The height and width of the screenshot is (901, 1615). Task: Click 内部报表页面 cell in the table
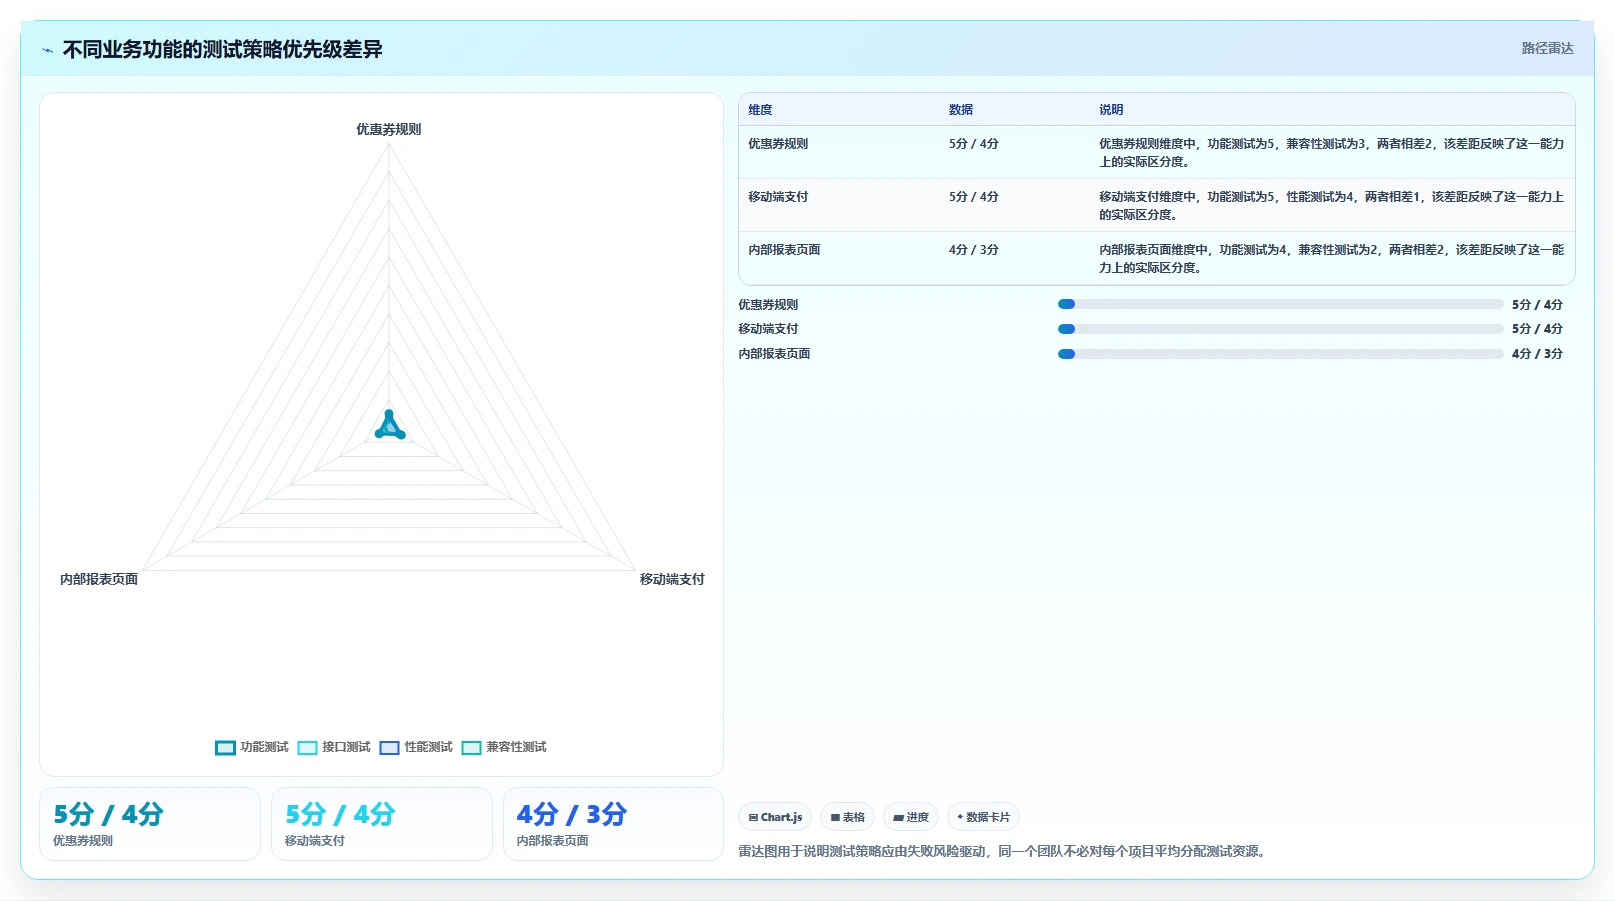click(784, 250)
